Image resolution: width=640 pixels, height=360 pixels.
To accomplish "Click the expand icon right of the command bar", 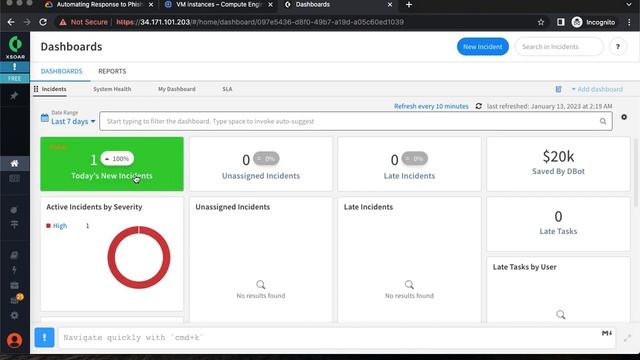I will [627, 338].
